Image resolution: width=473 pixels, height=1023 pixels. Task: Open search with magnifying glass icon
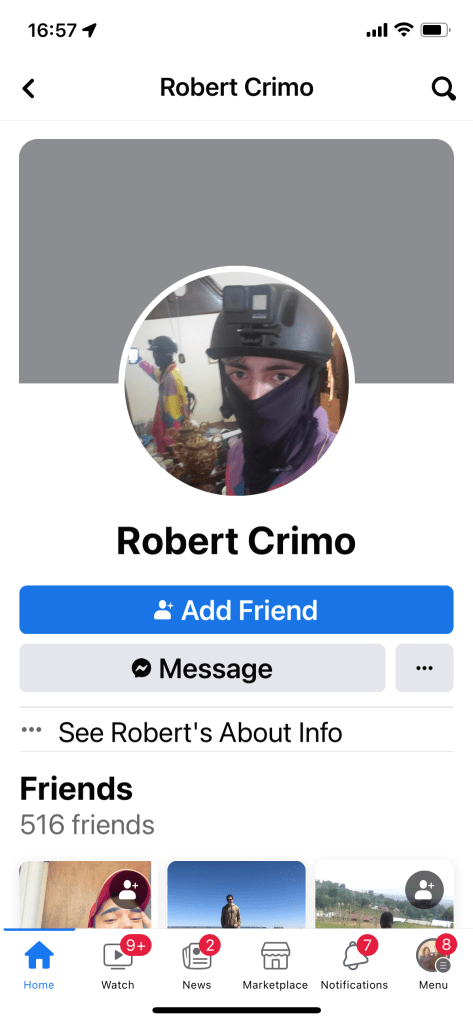pyautogui.click(x=444, y=88)
